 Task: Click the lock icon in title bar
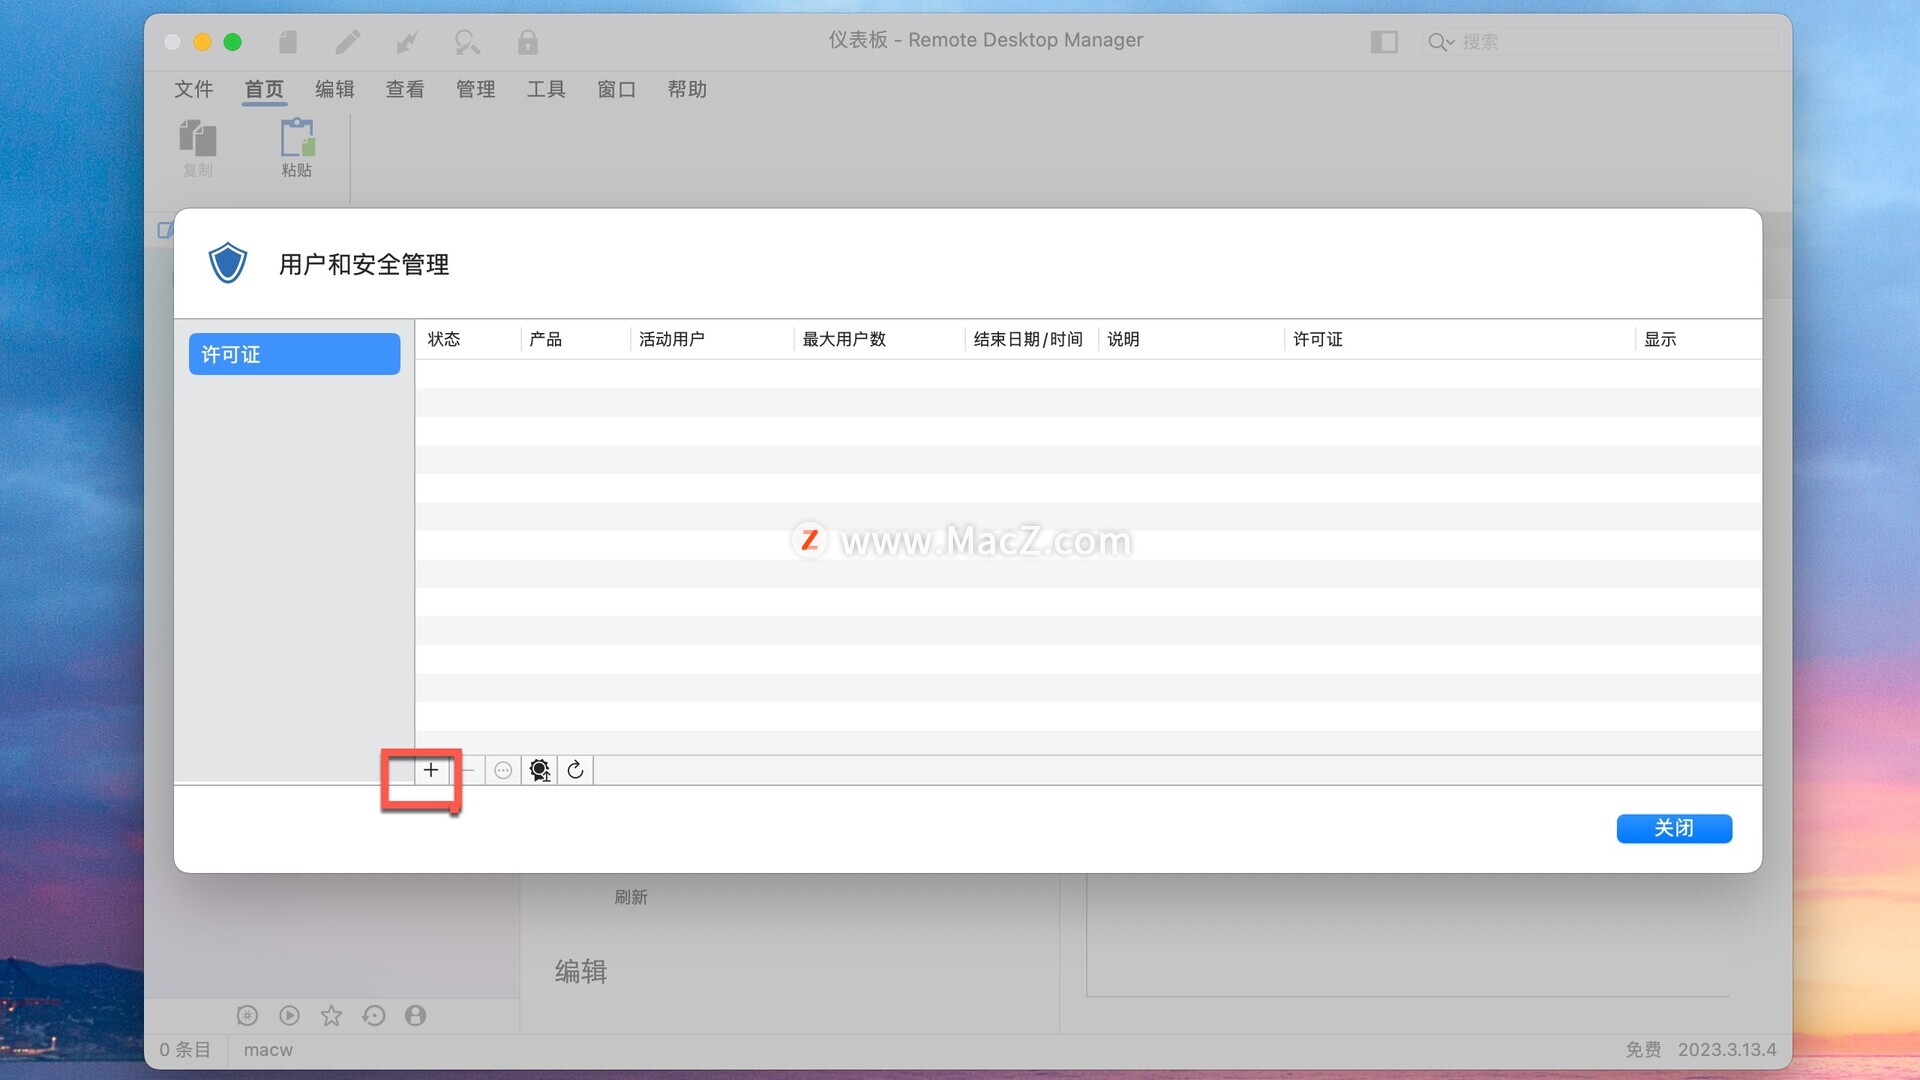[x=527, y=42]
